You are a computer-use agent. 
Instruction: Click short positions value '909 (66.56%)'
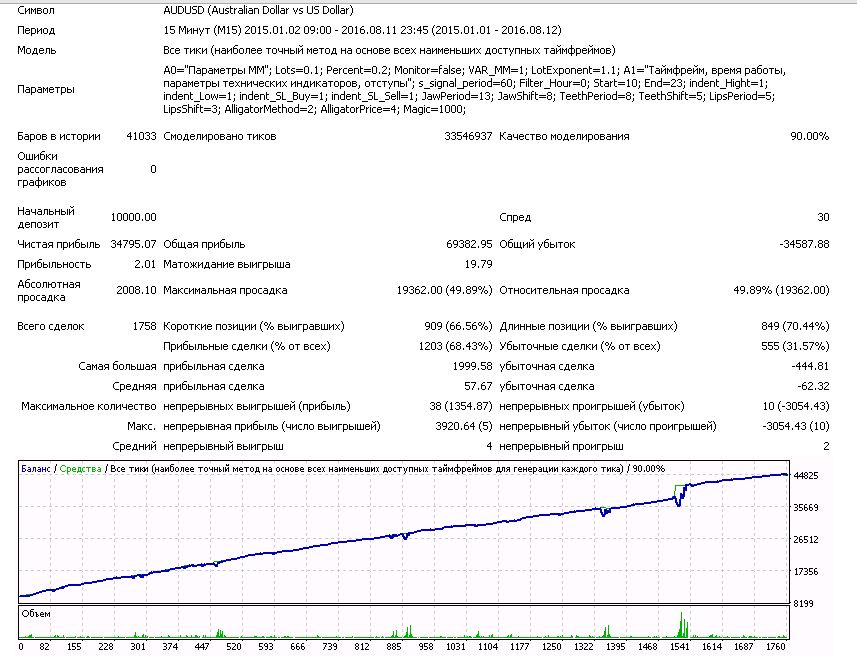click(458, 326)
